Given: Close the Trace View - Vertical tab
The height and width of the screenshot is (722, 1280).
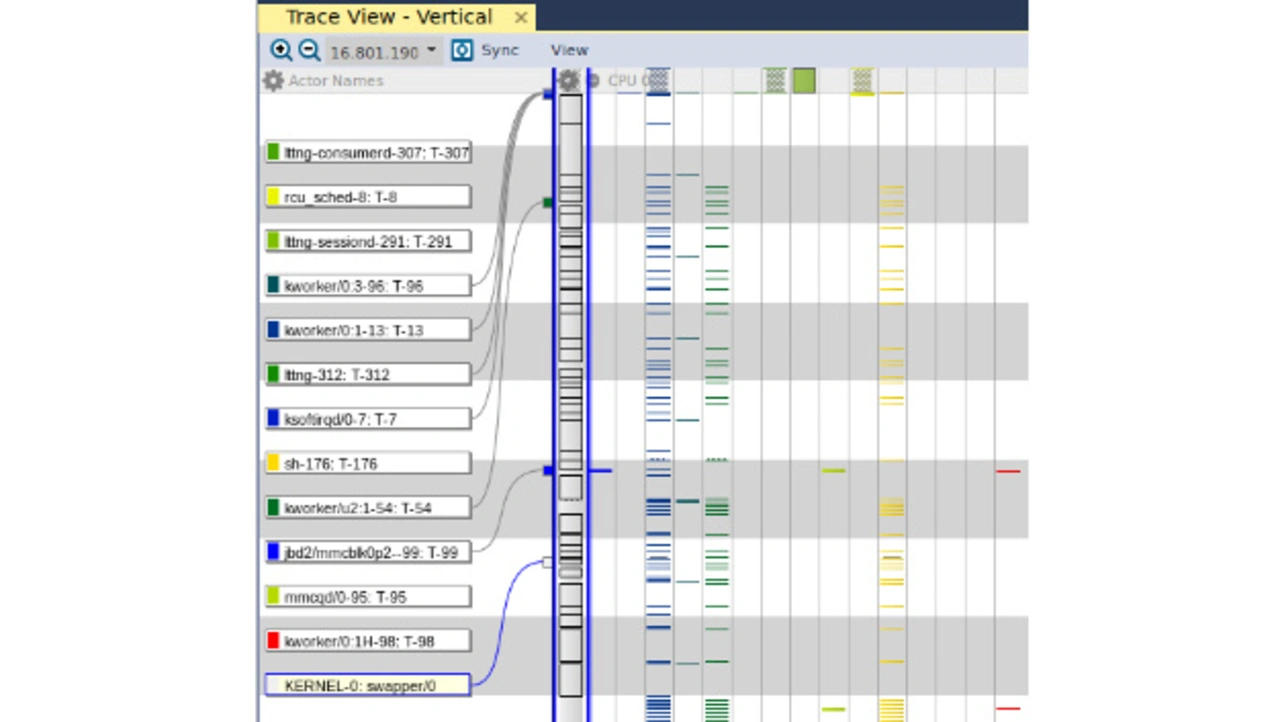Looking at the screenshot, I should point(521,17).
